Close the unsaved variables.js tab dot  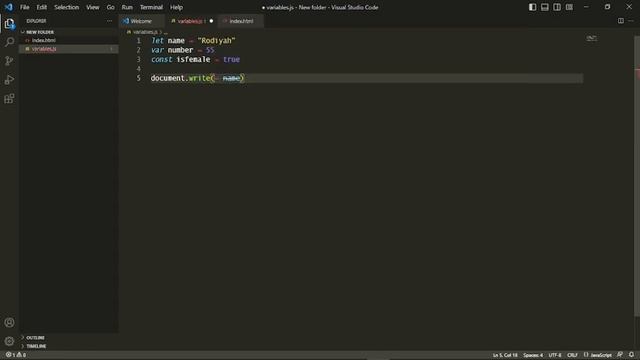pyautogui.click(x=211, y=21)
